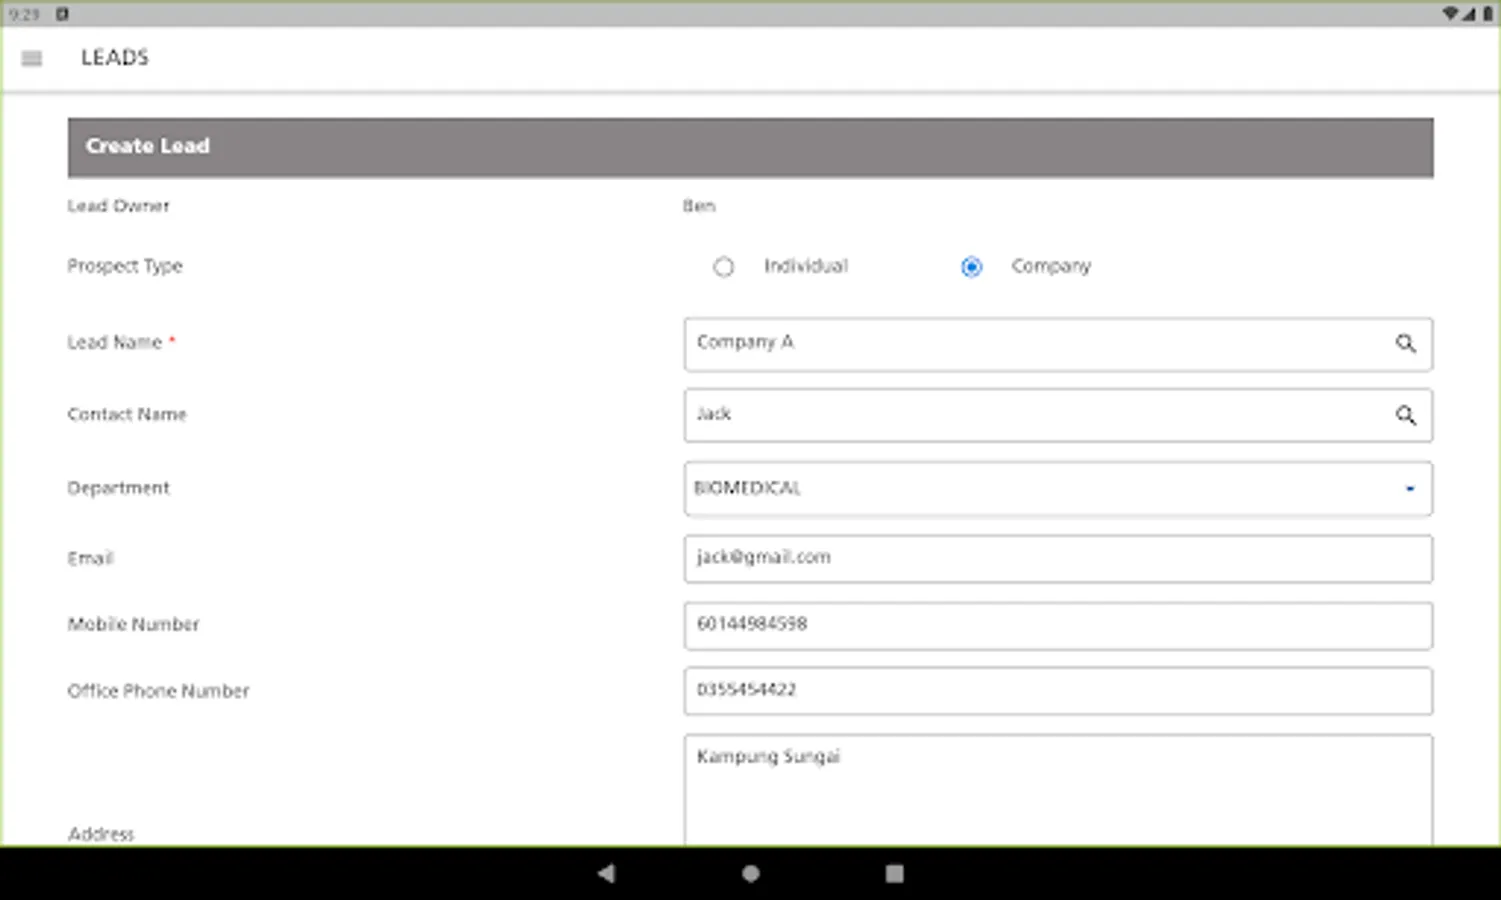Click the required field asterisk on Lead Name
The image size is (1501, 900).
pyautogui.click(x=171, y=338)
